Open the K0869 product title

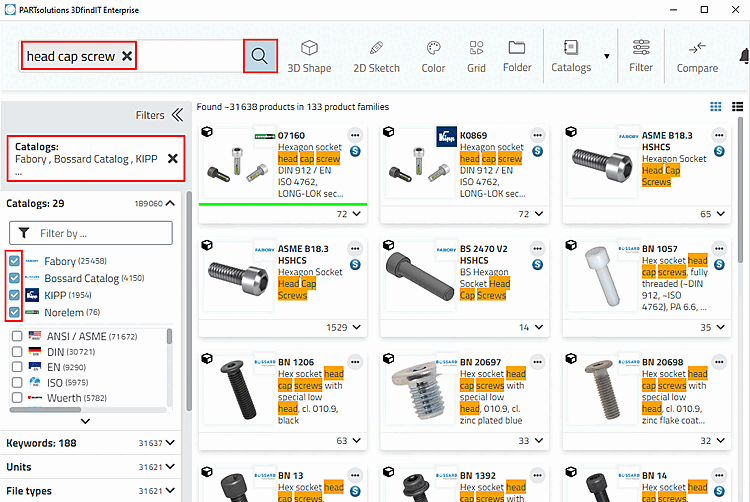[473, 135]
